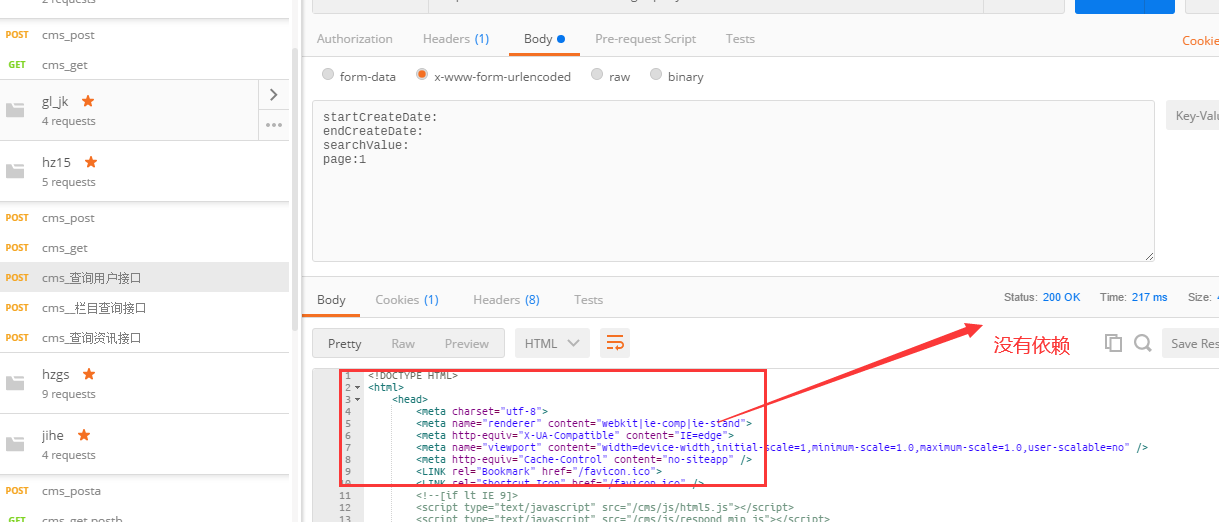Click inside the bulk-edit body text area
The width and height of the screenshot is (1219, 522).
click(x=733, y=181)
